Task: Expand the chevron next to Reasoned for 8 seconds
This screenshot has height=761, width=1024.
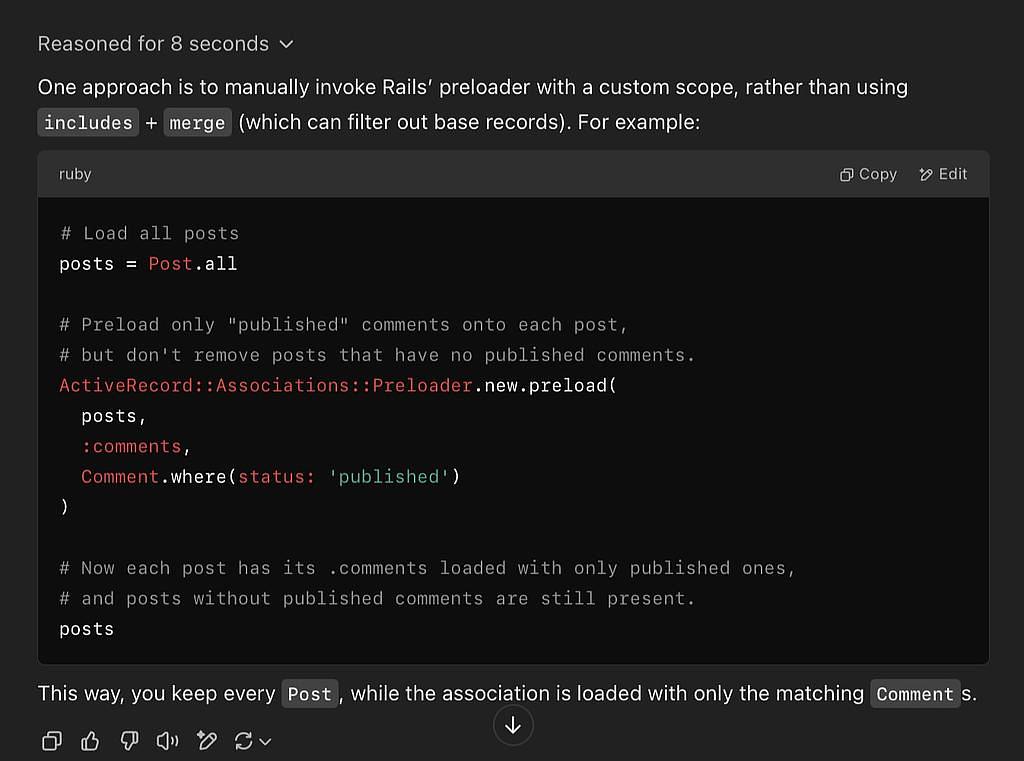Action: pos(287,44)
